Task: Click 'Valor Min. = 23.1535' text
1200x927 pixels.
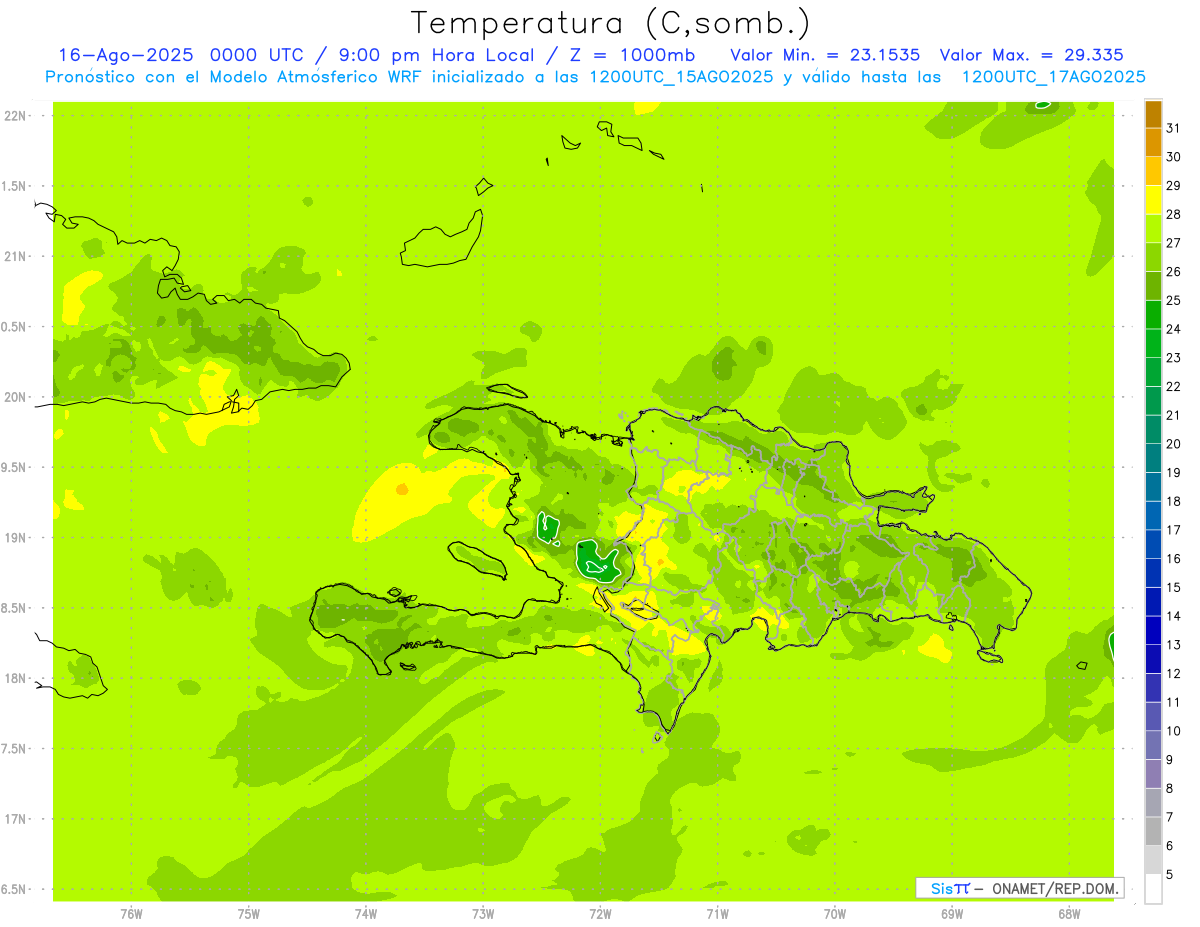Action: coord(825,55)
